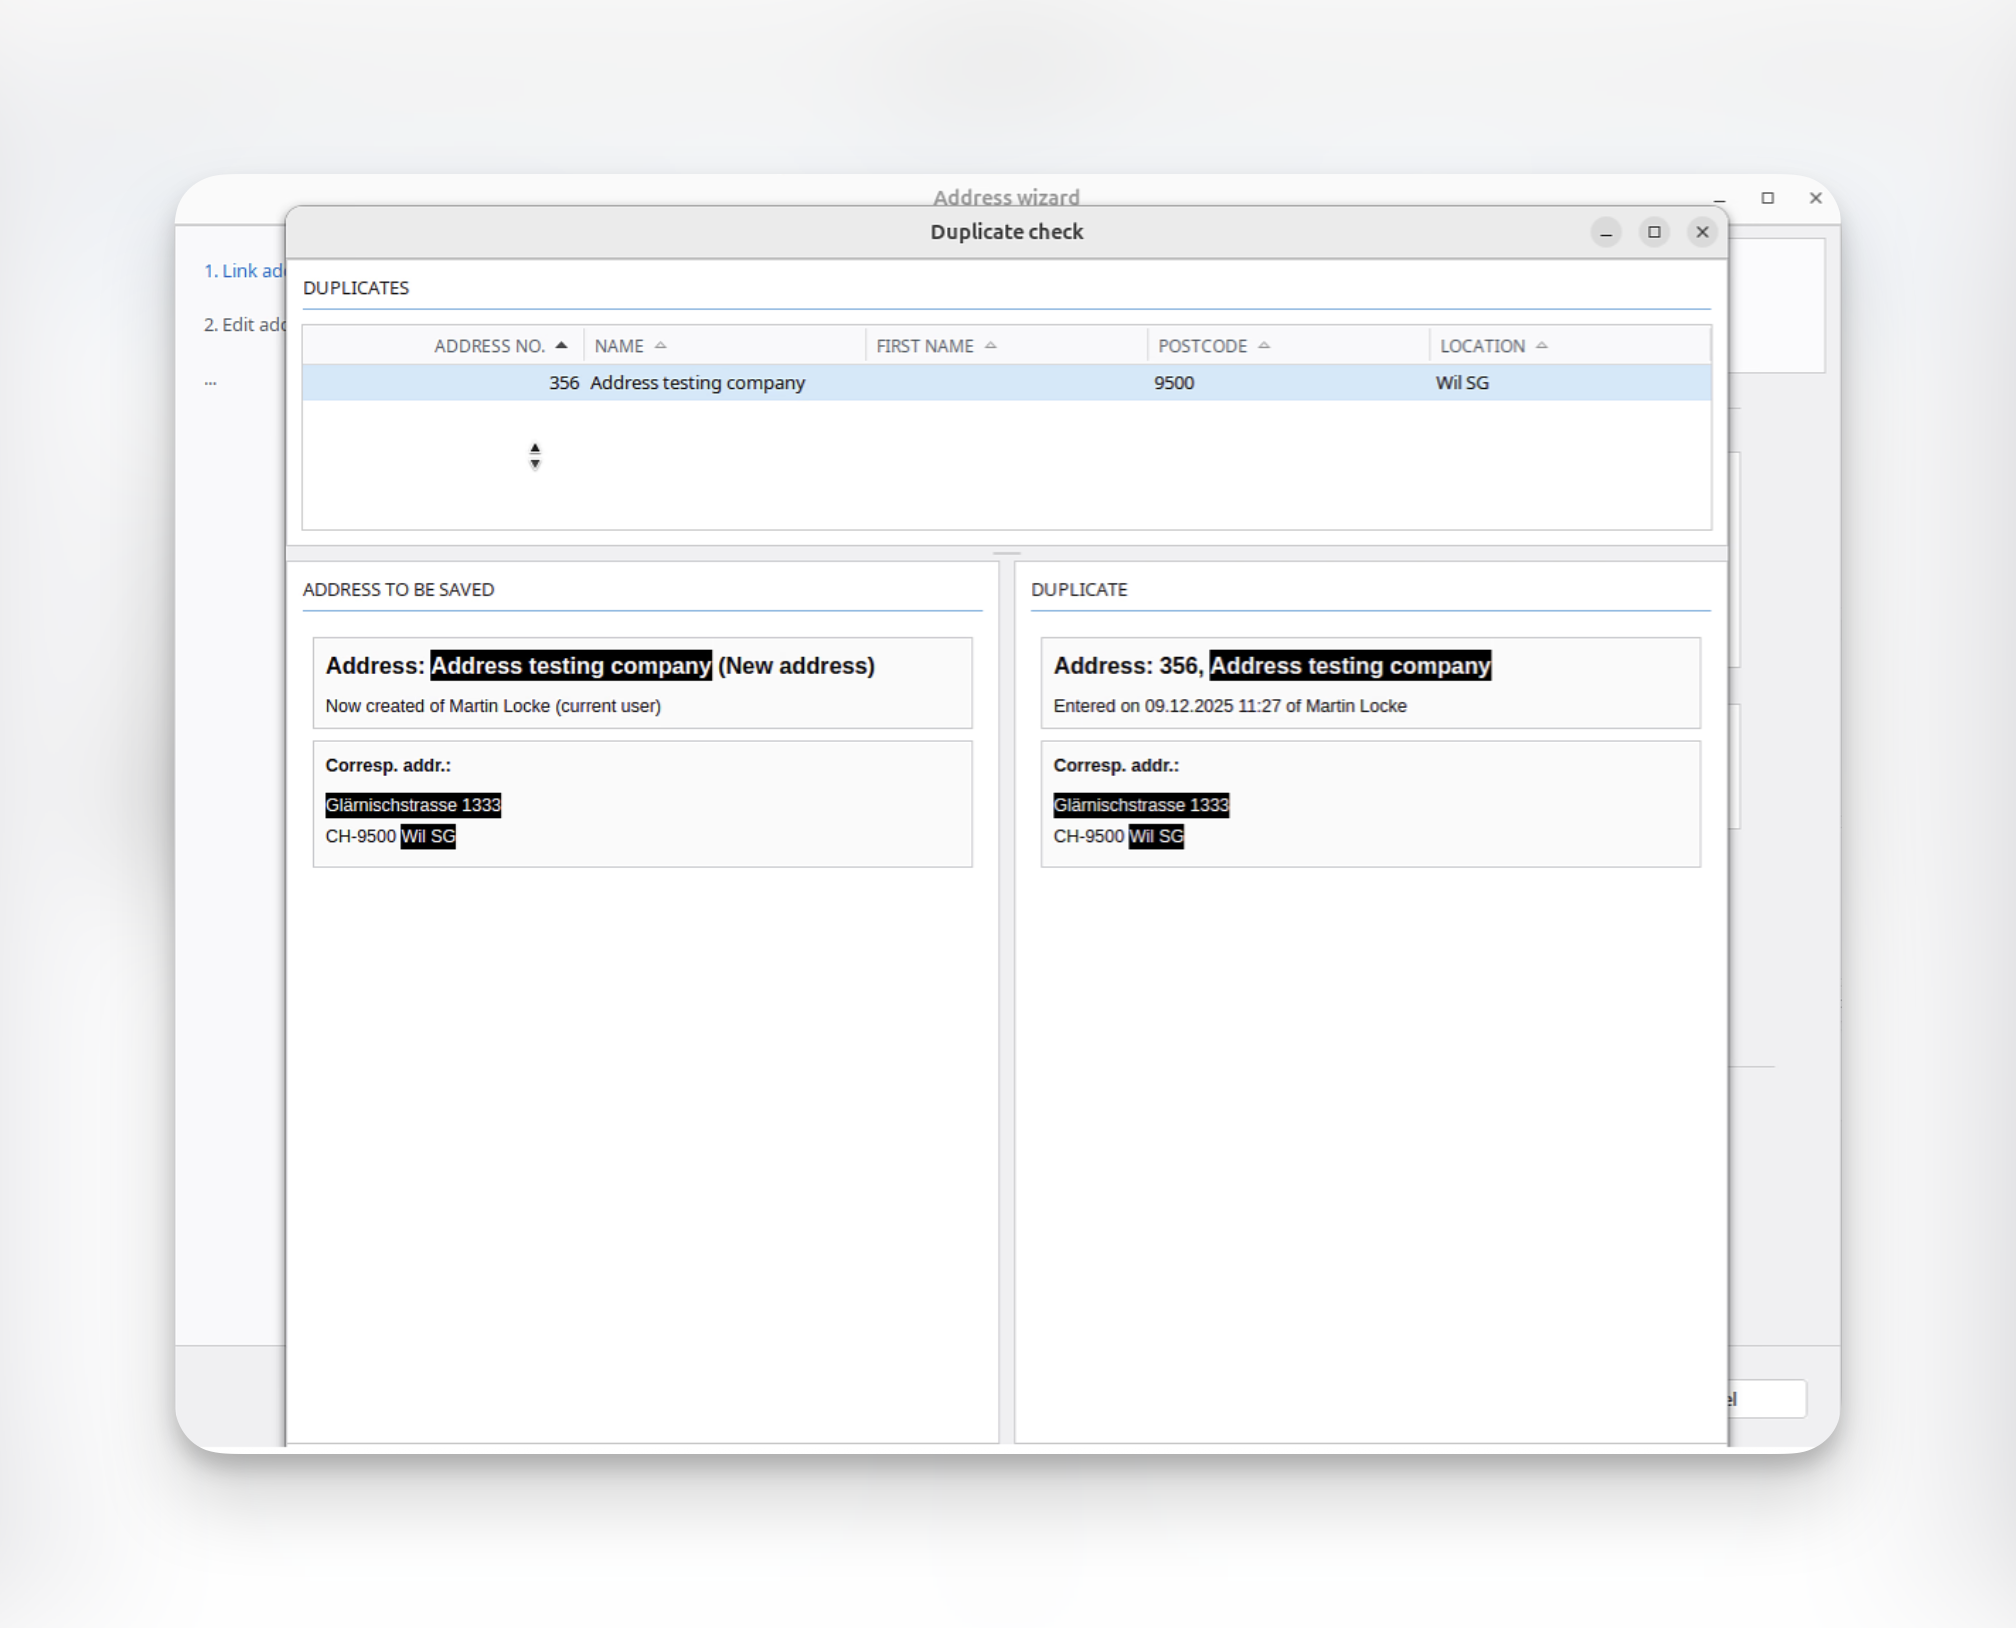The width and height of the screenshot is (2016, 1628).
Task: Click the LOCATION column sort arrow
Action: (x=1541, y=345)
